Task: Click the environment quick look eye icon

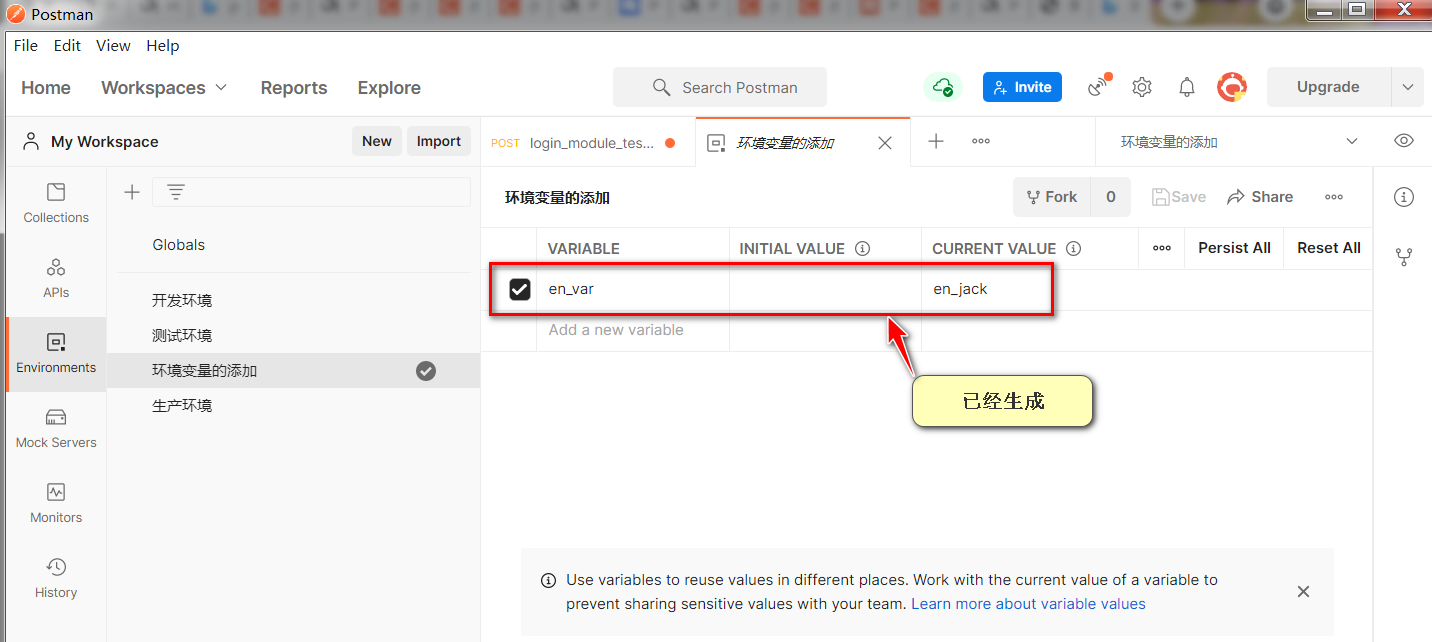Action: pyautogui.click(x=1404, y=141)
